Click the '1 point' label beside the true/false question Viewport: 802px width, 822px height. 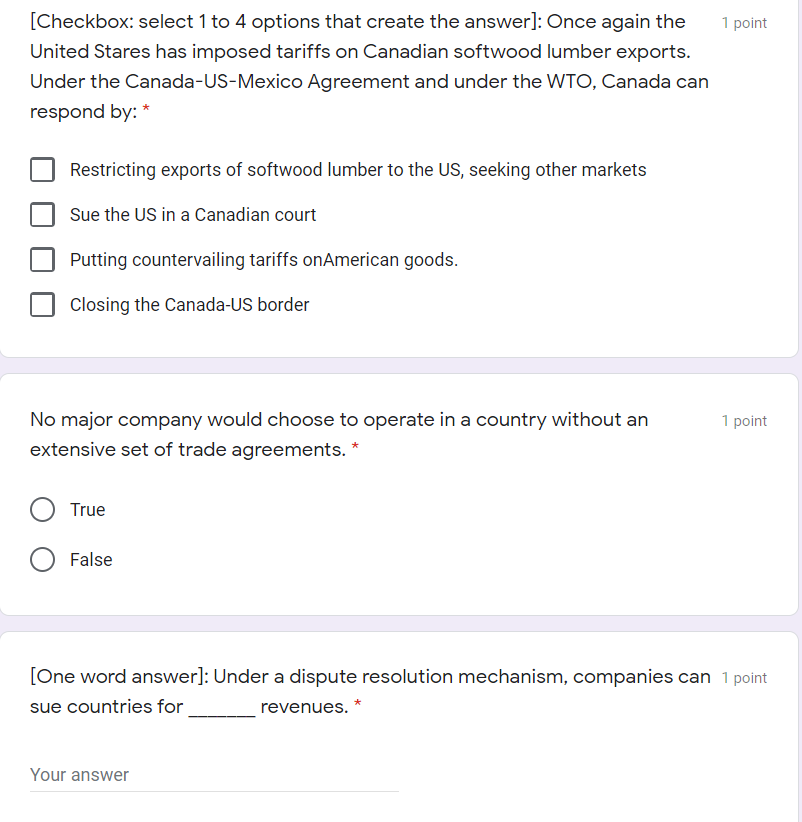pos(743,420)
